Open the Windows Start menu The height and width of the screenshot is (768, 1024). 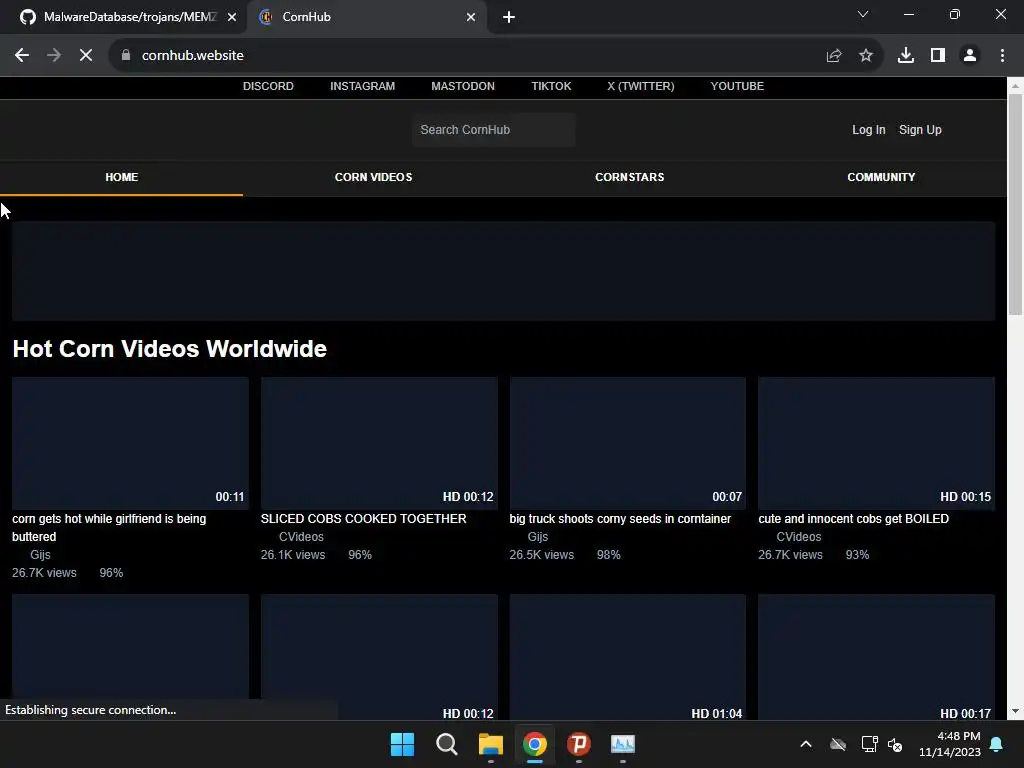(402, 744)
